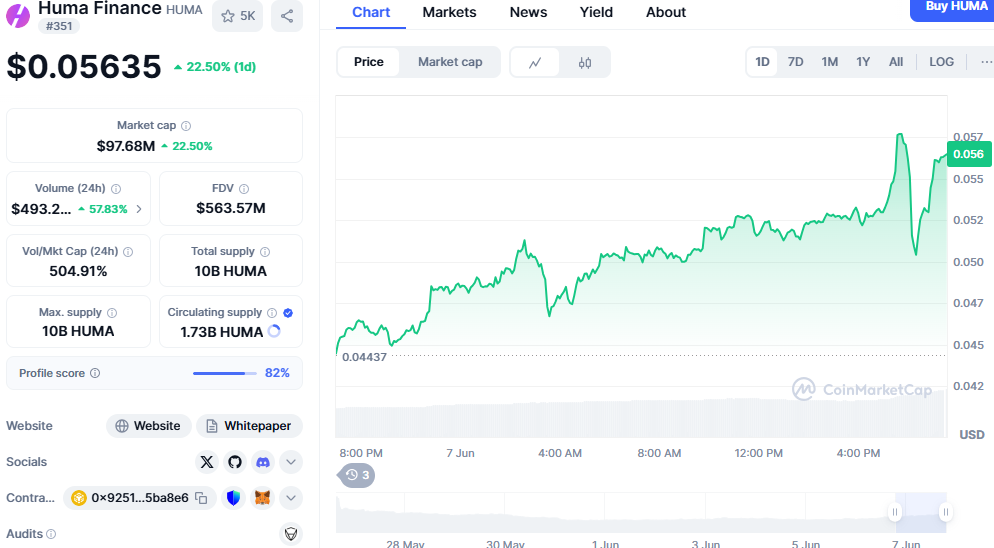Set chart range to All
The width and height of the screenshot is (994, 548).
tap(896, 62)
